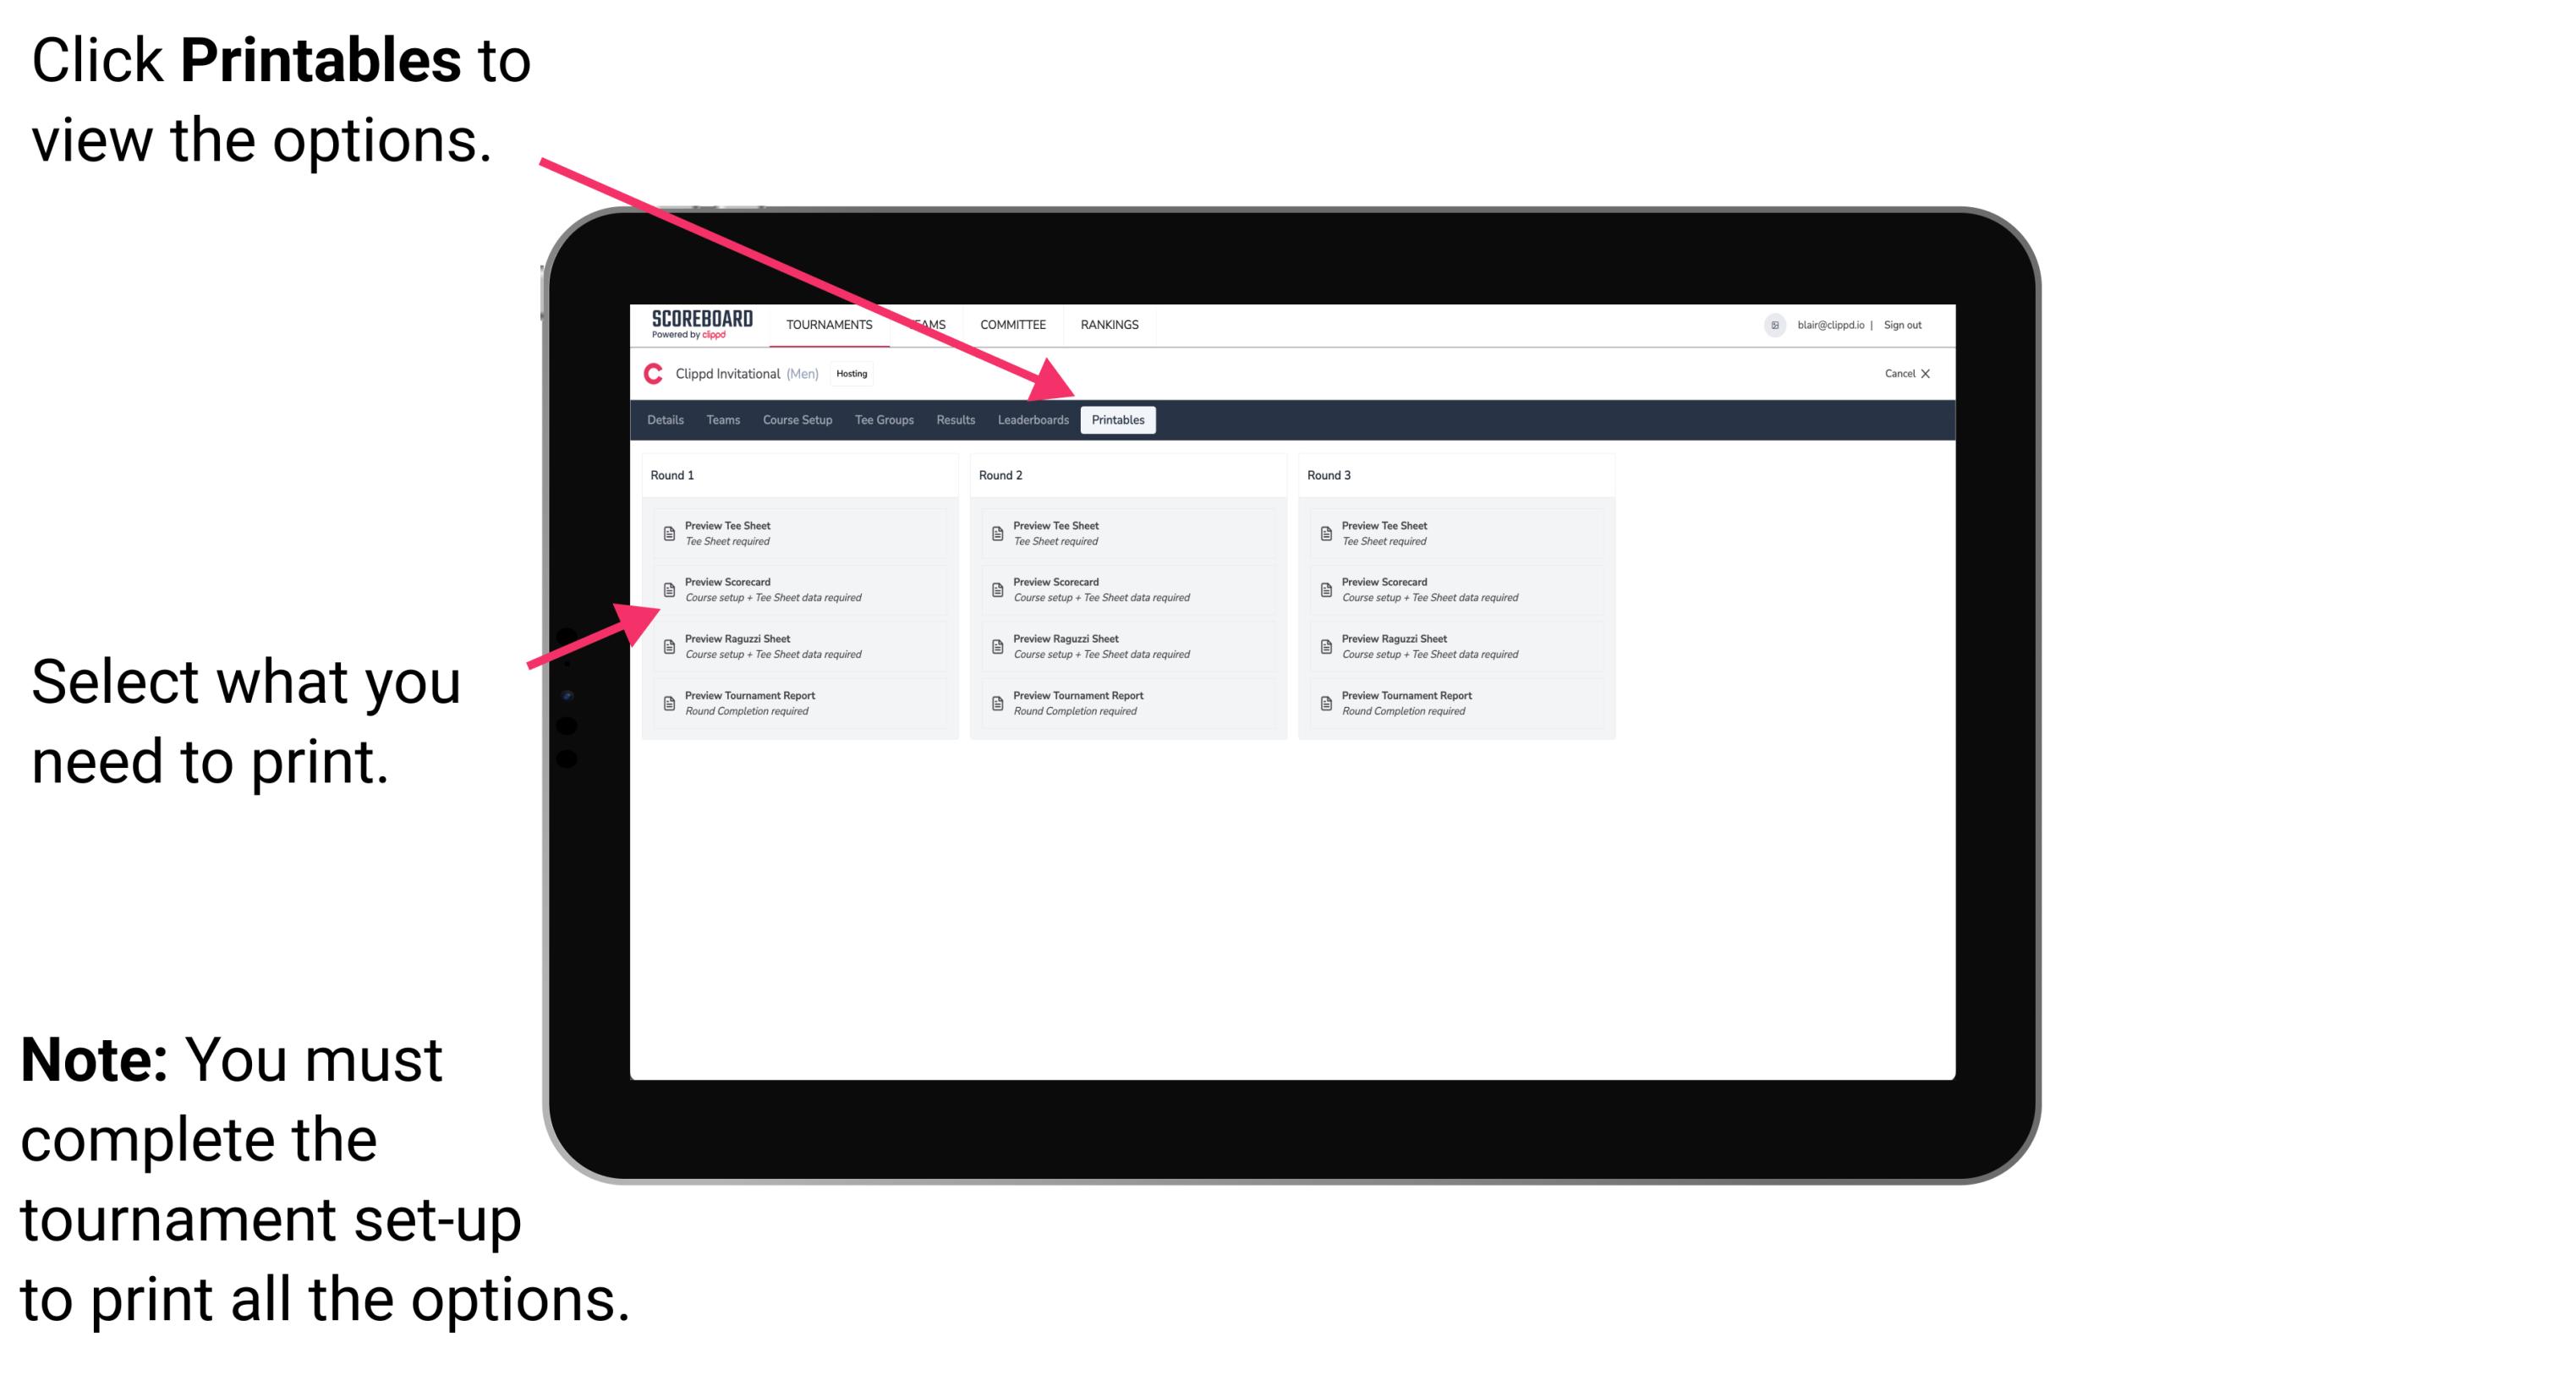Click the Leaderboards tab

click(1033, 420)
